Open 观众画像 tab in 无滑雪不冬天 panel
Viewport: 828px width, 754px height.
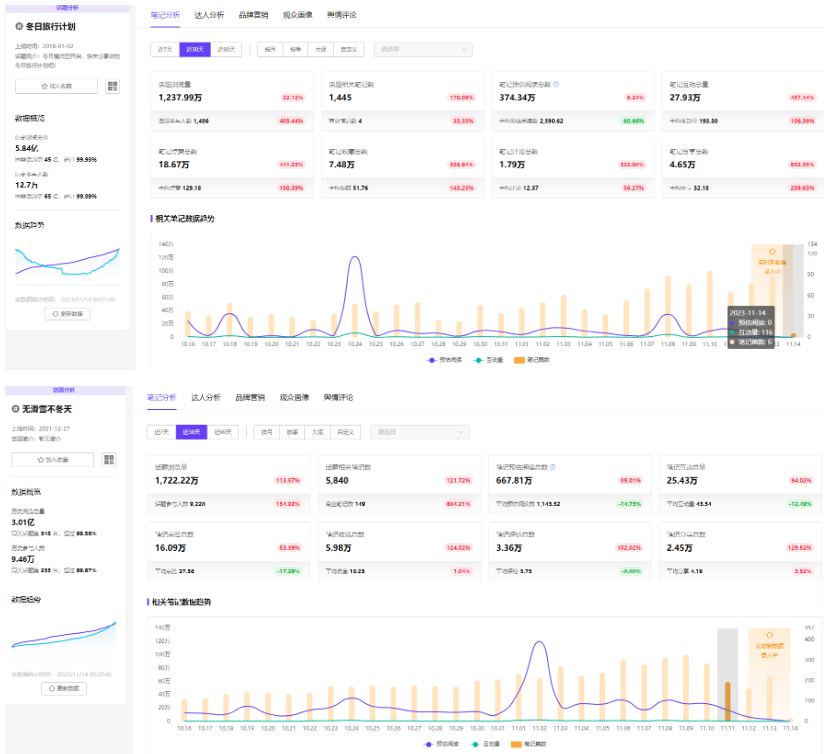coord(295,397)
